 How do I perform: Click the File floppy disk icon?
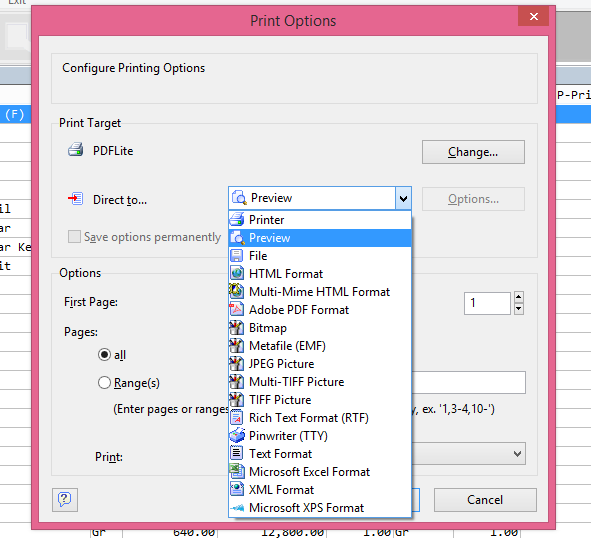(x=237, y=256)
